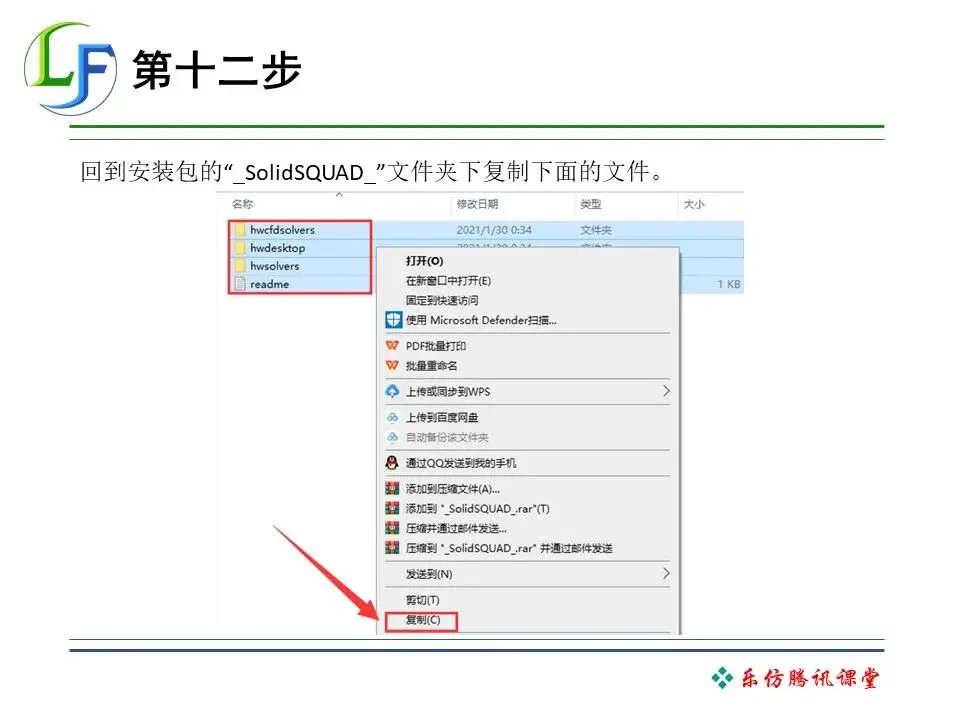The width and height of the screenshot is (960, 720).
Task: Click the 文件夹 type cell of hwcfdsolvers
Action: click(x=596, y=230)
